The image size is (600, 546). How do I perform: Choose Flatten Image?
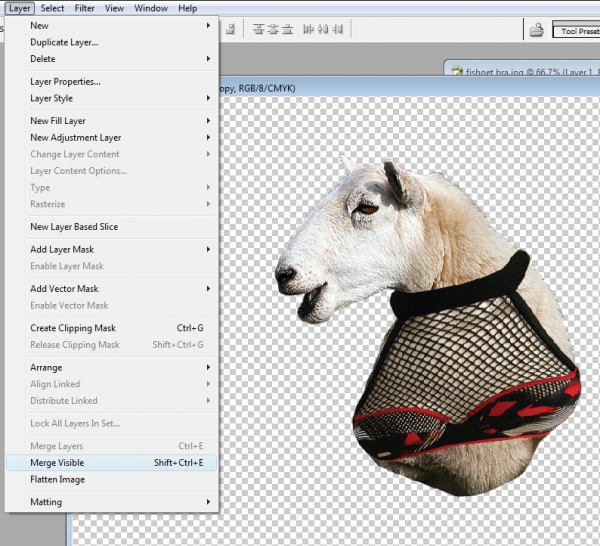[x=112, y=479]
